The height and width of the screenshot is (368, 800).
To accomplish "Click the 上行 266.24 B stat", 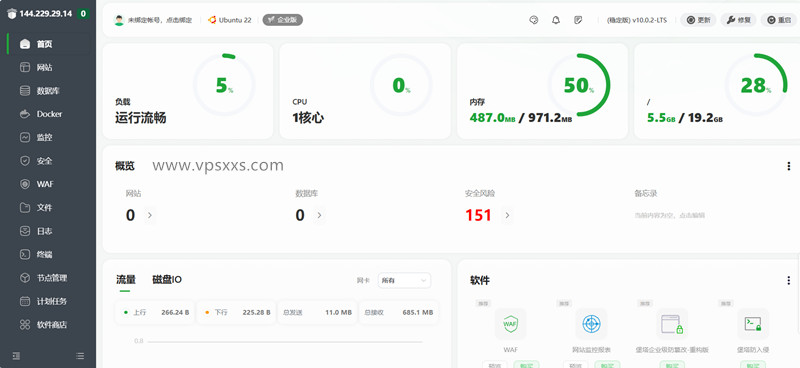I will point(155,312).
